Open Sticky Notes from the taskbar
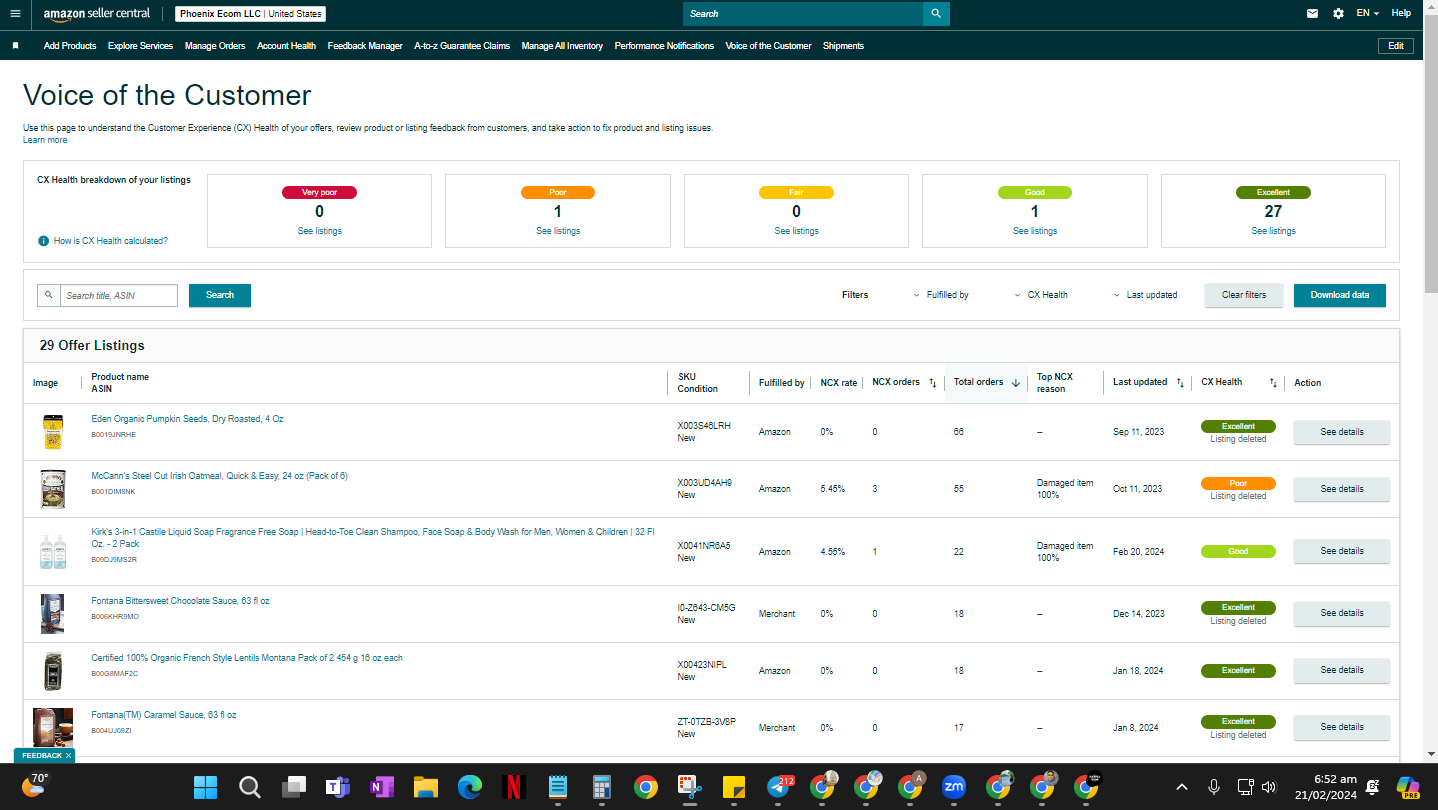The height and width of the screenshot is (810, 1438). click(x=734, y=787)
